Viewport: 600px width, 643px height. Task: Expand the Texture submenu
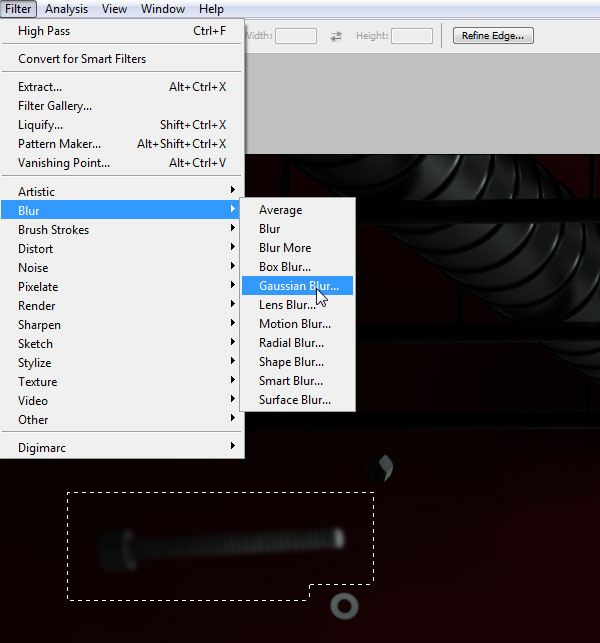pos(122,382)
